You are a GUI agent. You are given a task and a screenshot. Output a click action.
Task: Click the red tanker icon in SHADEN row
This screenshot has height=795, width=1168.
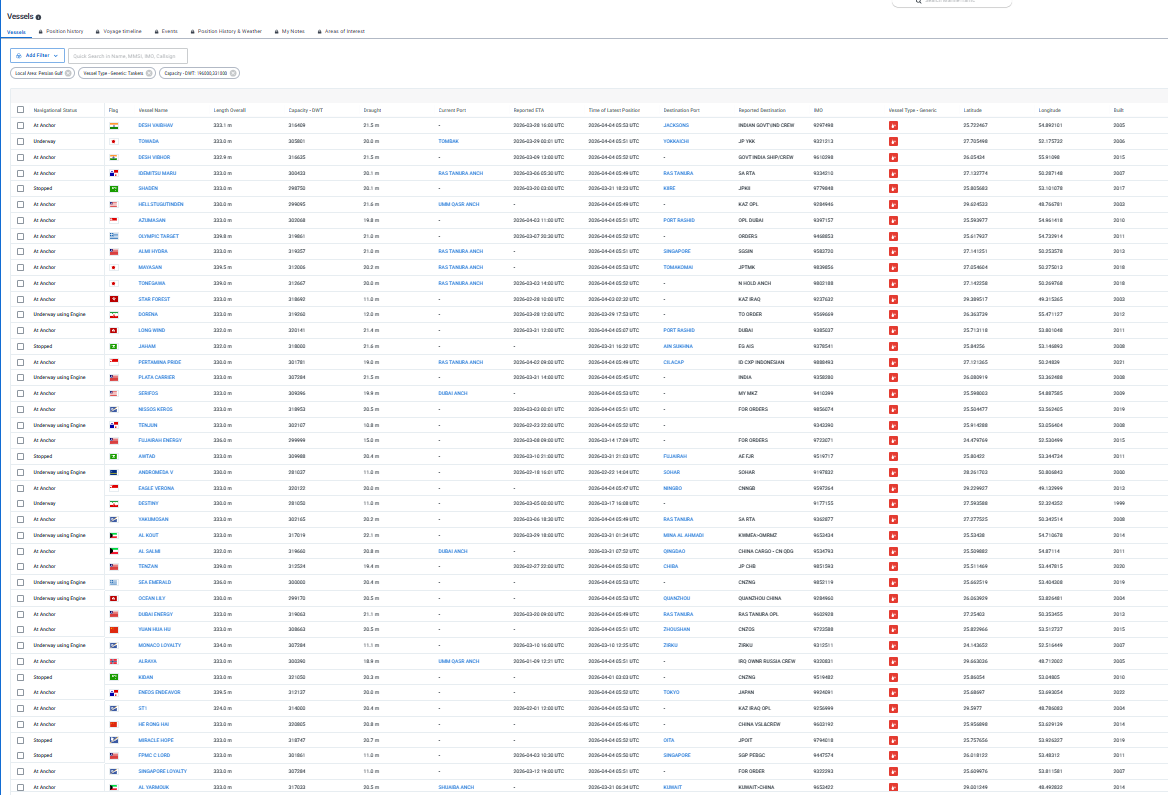(x=893, y=188)
